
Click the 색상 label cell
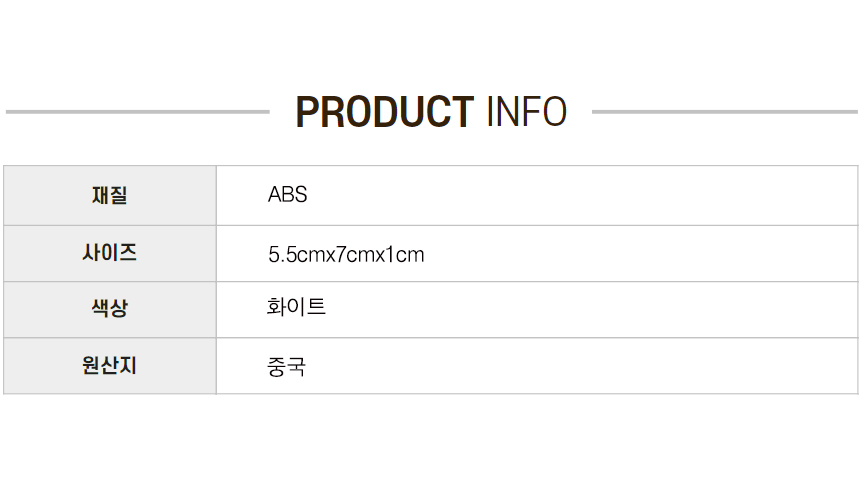(110, 309)
